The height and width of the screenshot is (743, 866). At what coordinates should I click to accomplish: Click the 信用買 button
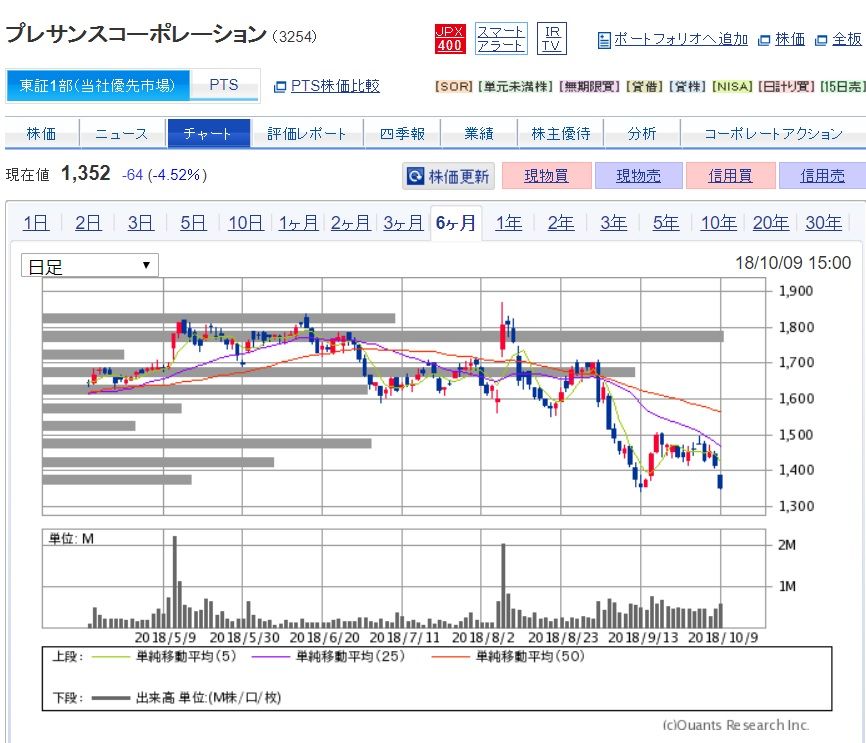(x=730, y=176)
